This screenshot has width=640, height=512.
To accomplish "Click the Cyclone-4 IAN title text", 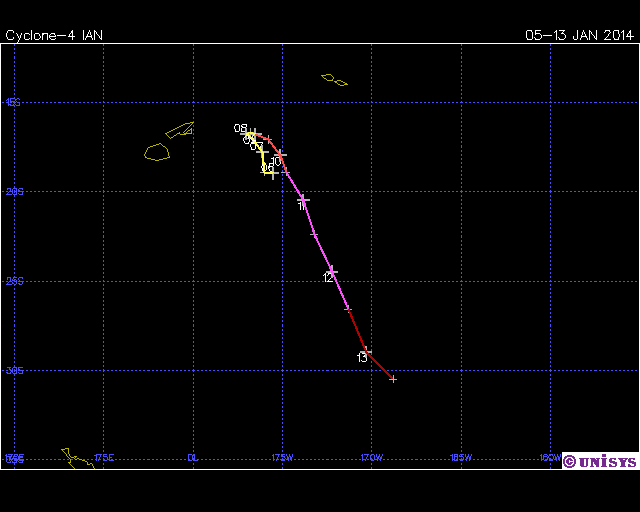I will (x=54, y=35).
